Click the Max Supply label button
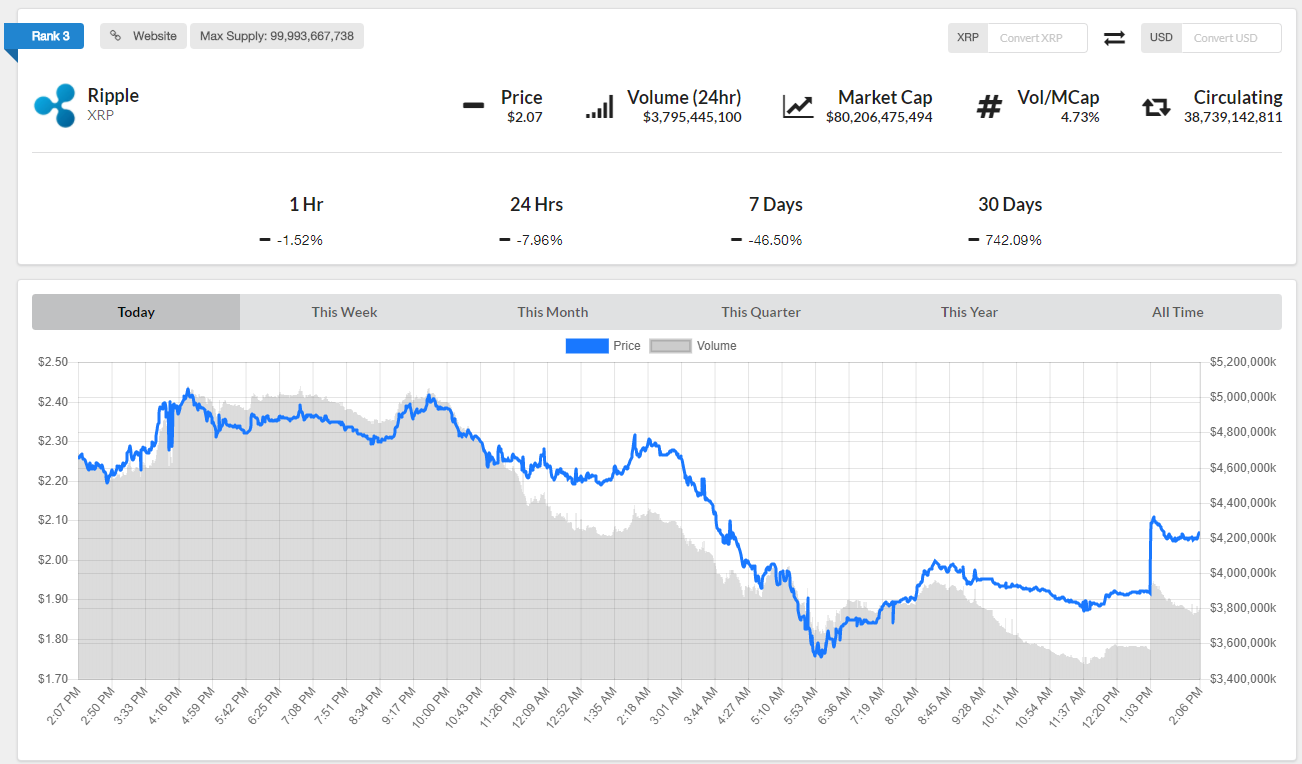 click(277, 36)
